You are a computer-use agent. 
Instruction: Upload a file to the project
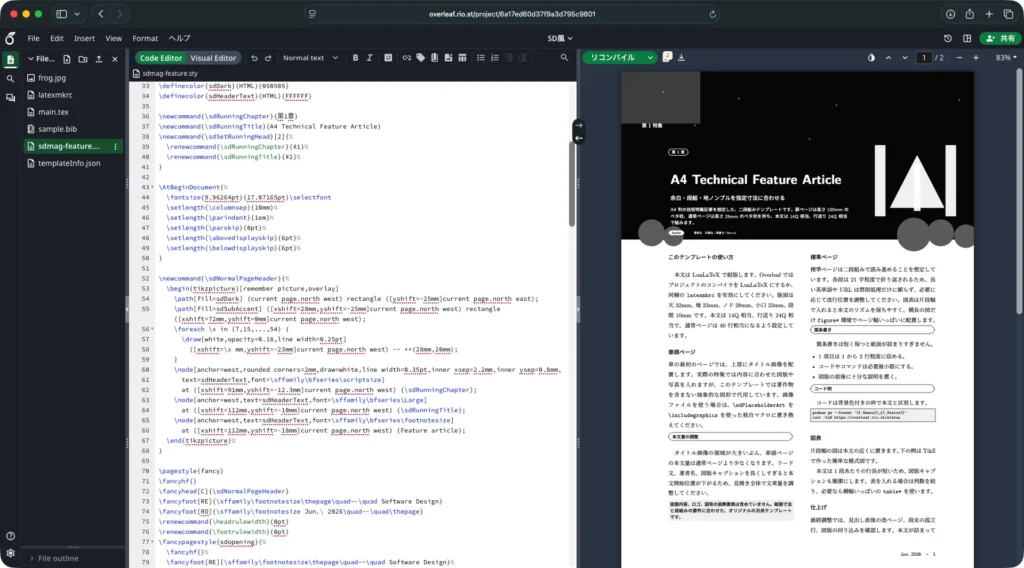click(x=99, y=59)
